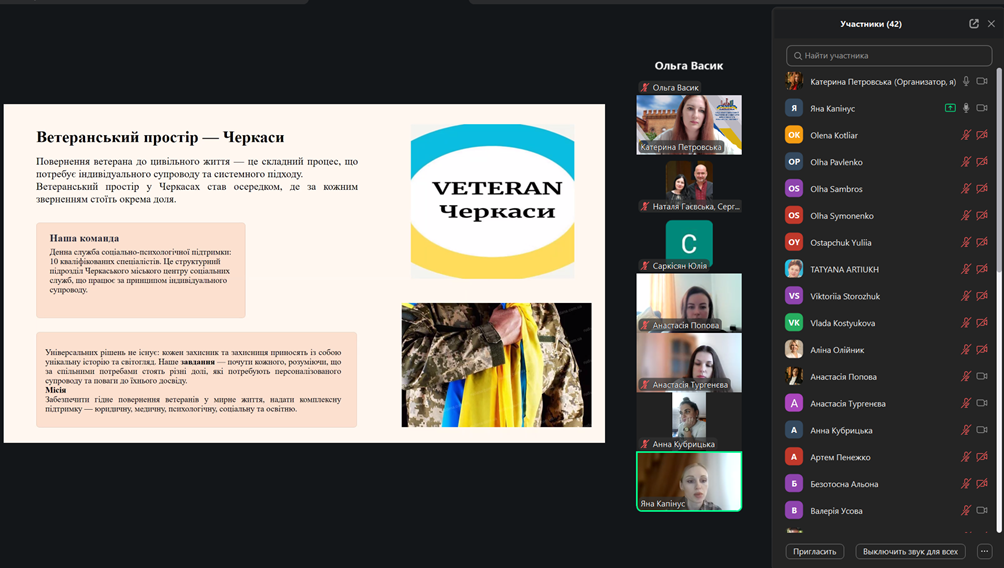Viewport: 1004px width, 568px height.
Task: Click the camera icon for Катерина Петровська
Action: pyautogui.click(x=982, y=82)
